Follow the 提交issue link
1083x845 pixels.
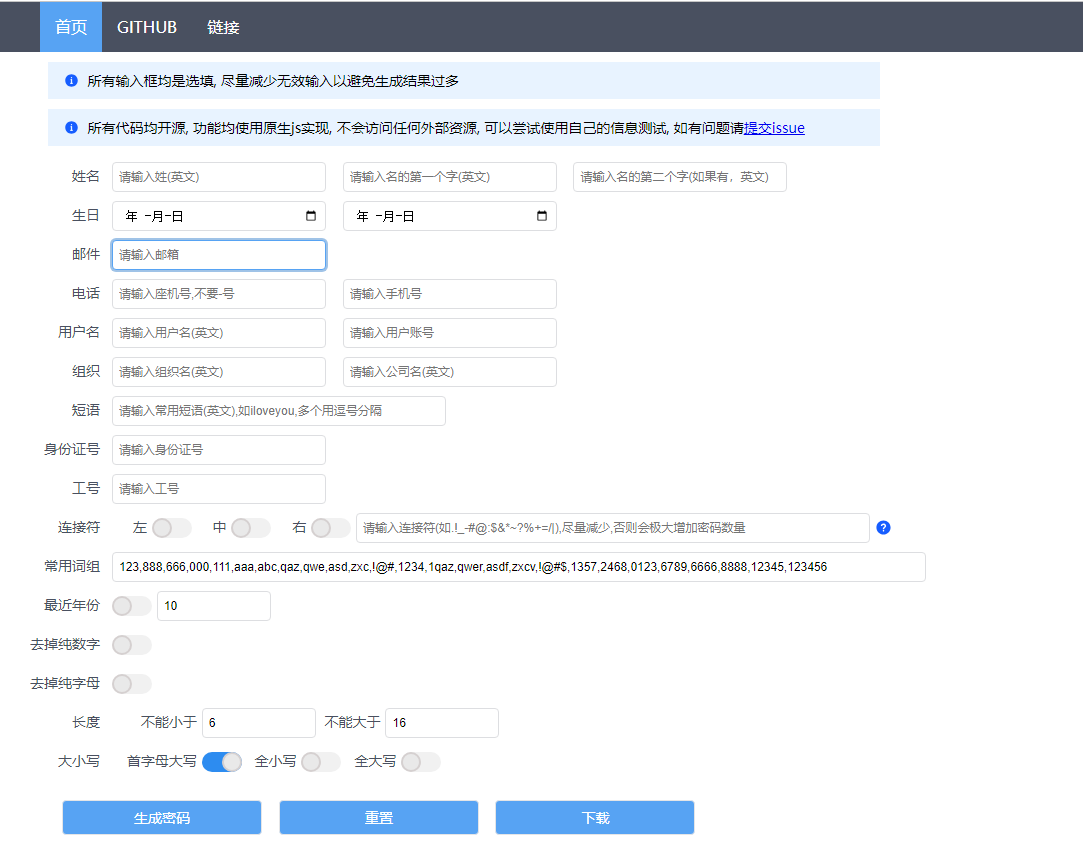pyautogui.click(x=774, y=128)
